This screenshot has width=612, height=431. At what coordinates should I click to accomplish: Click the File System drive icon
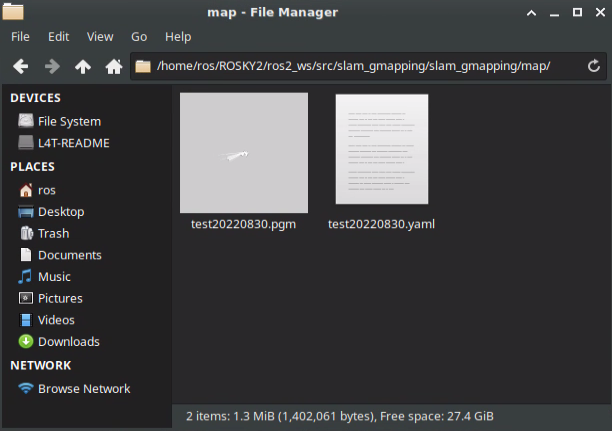coord(26,121)
